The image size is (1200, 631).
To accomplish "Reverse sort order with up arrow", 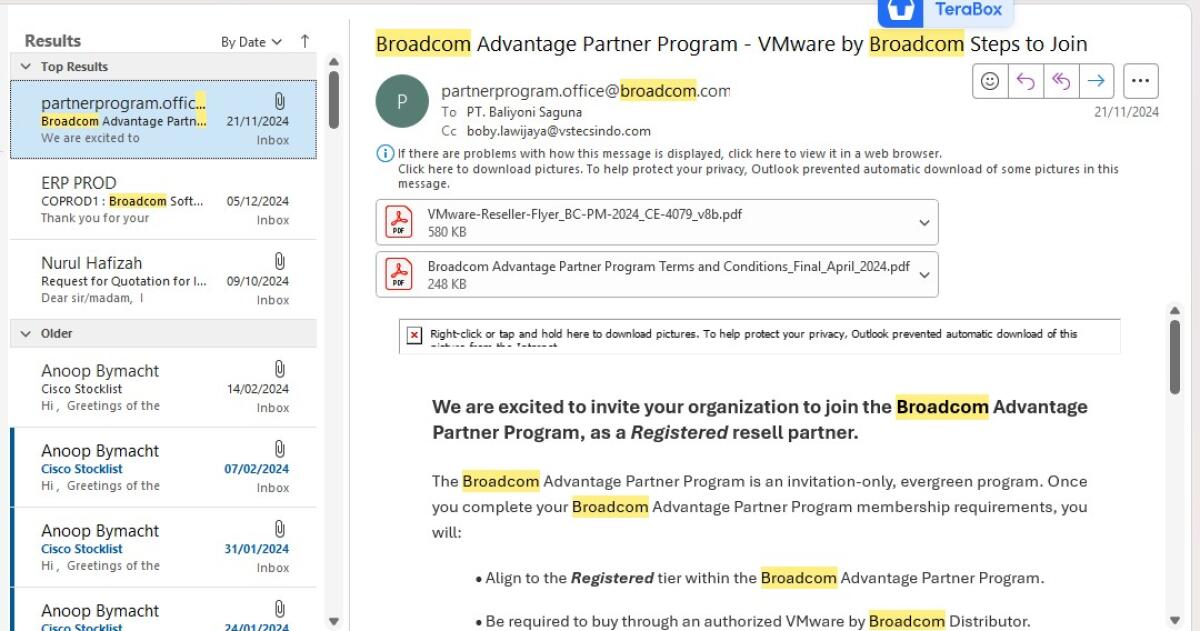I will pos(305,41).
